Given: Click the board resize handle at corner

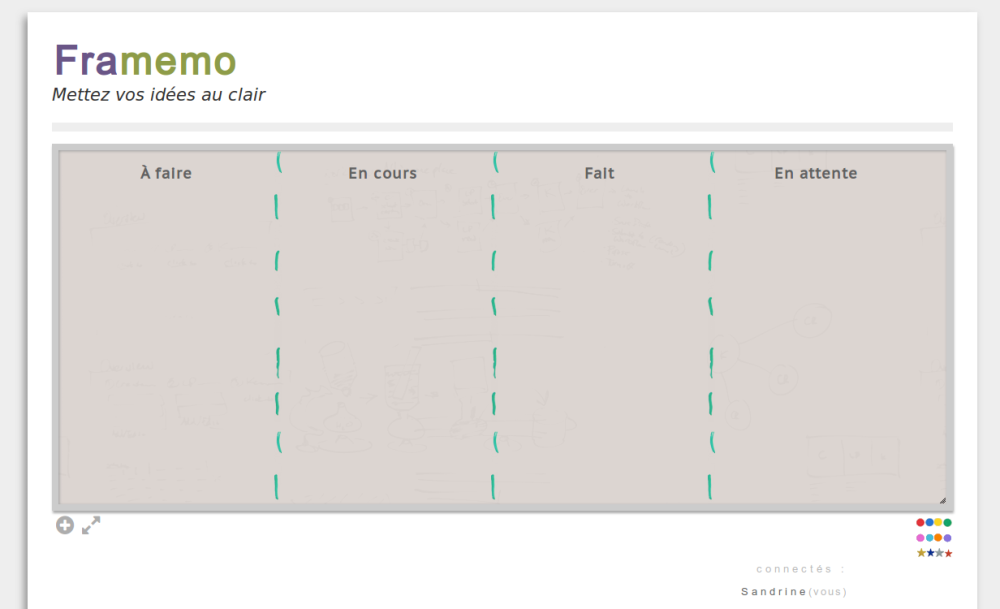Looking at the screenshot, I should point(943,501).
